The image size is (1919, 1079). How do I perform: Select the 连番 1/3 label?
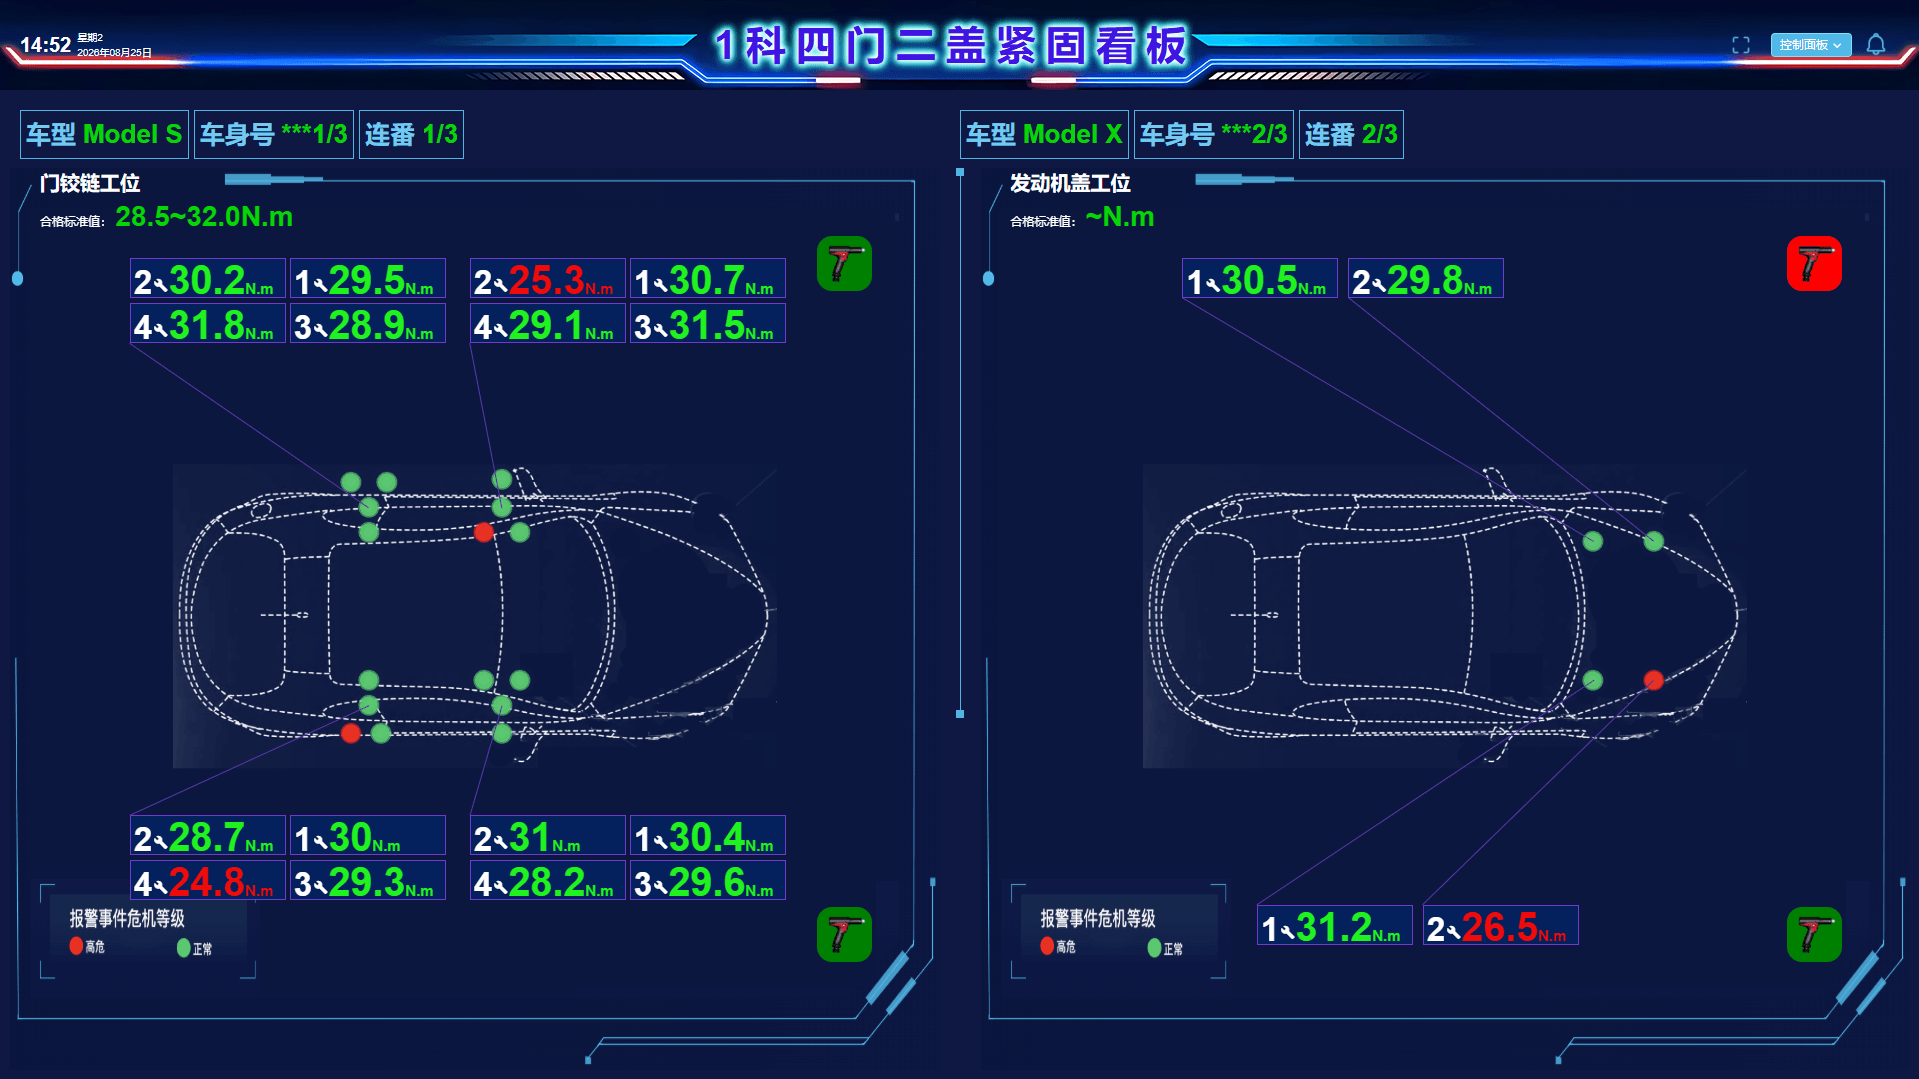(411, 134)
